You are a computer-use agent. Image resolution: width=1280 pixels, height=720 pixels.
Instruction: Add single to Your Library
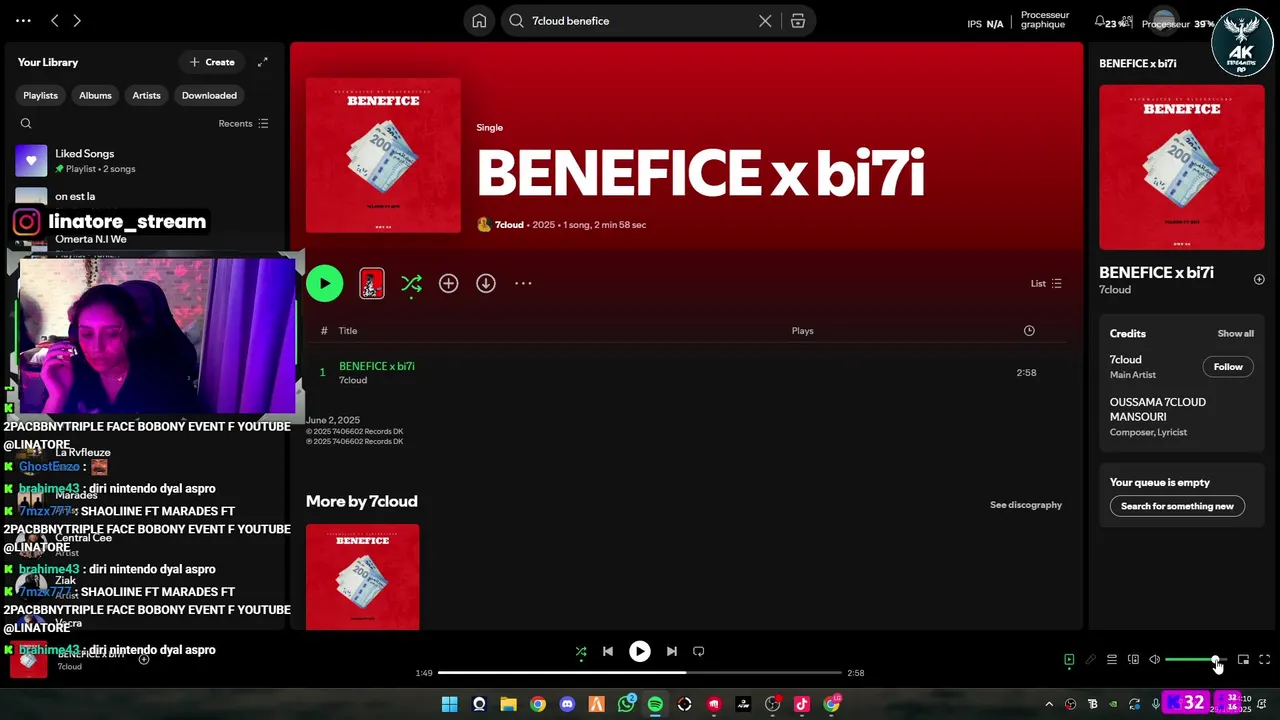click(448, 284)
